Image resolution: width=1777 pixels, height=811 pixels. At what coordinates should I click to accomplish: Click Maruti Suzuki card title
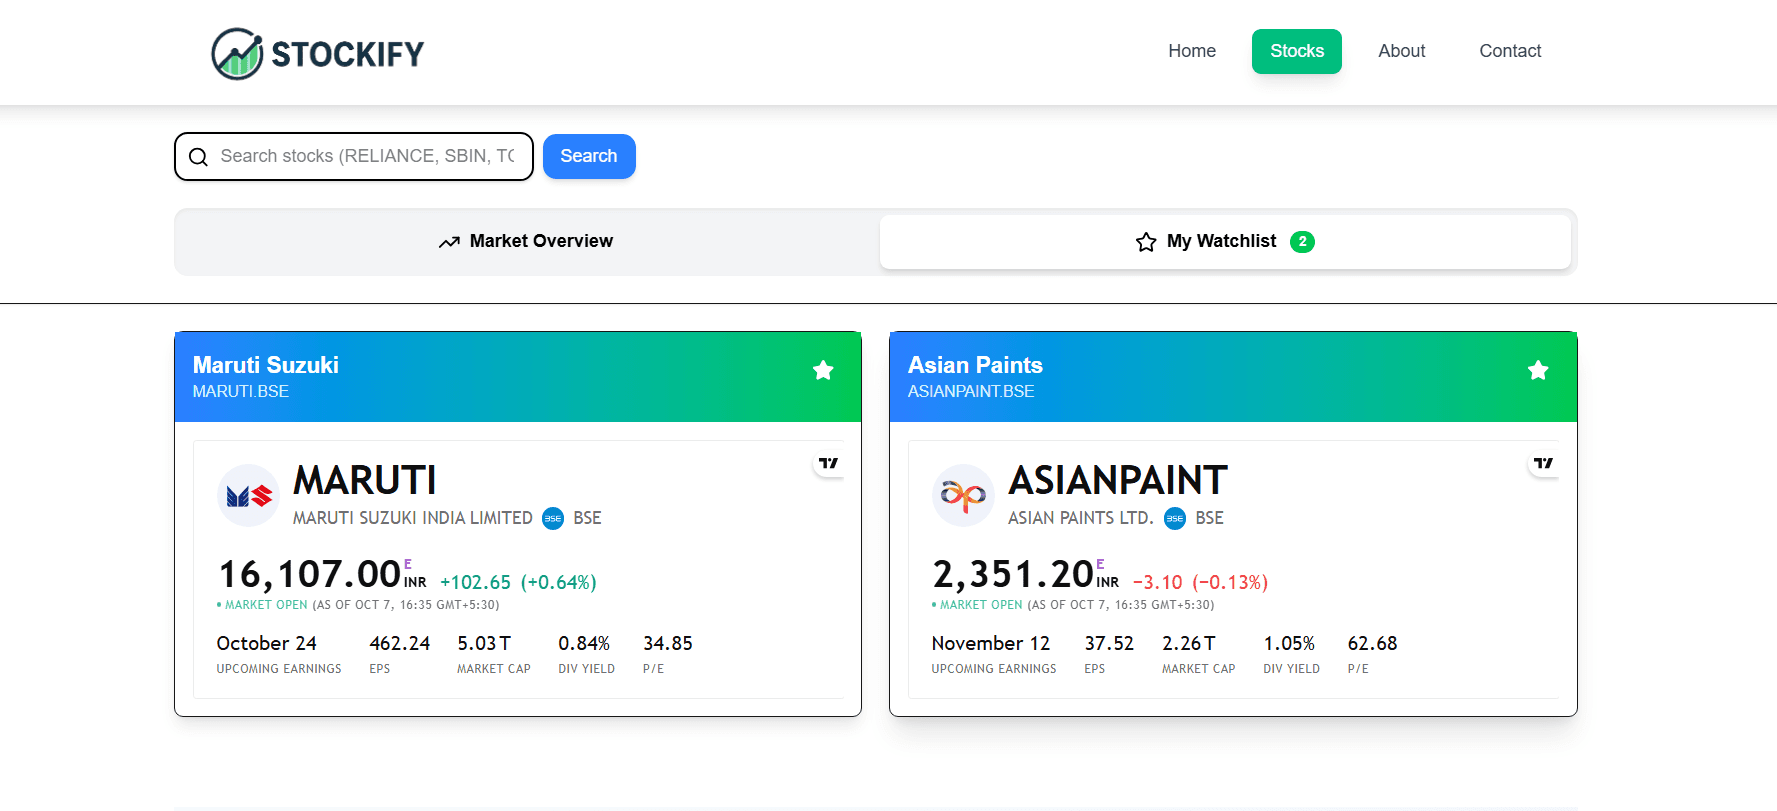click(266, 365)
